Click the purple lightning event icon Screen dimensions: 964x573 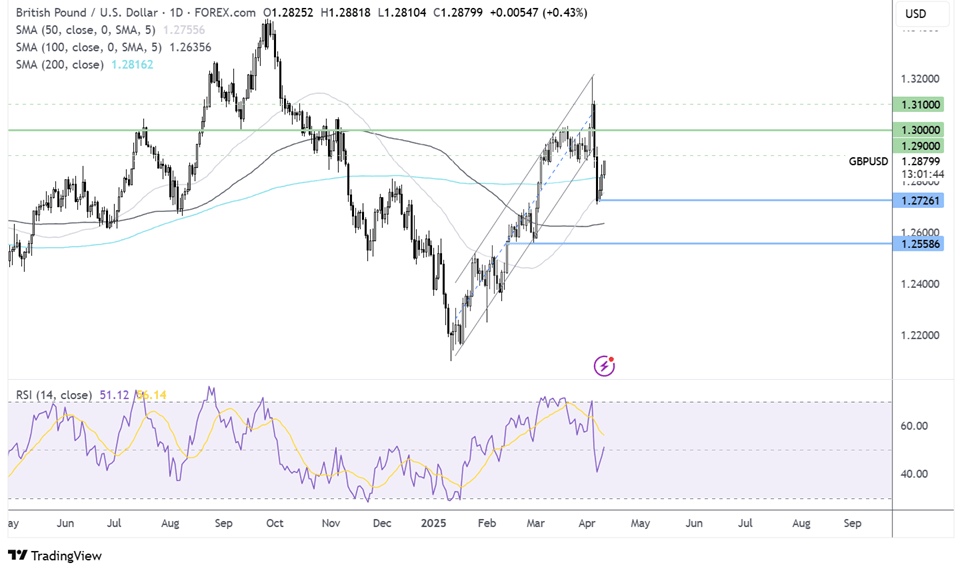pyautogui.click(x=604, y=366)
